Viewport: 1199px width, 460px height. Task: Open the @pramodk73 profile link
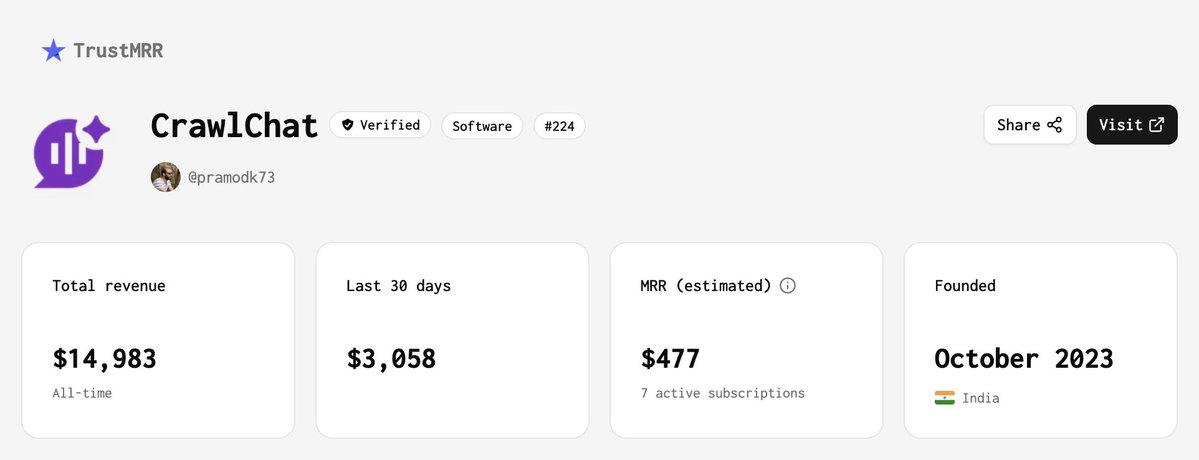click(231, 178)
